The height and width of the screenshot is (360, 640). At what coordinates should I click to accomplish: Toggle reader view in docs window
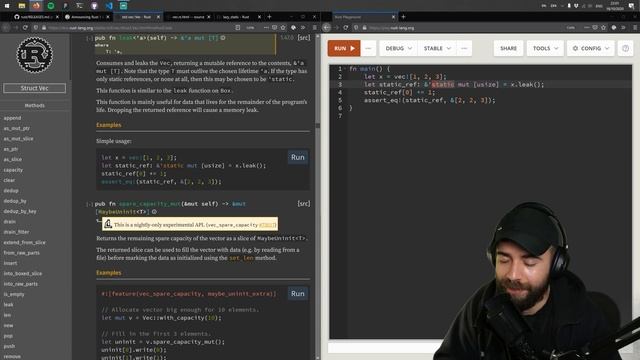point(238,27)
